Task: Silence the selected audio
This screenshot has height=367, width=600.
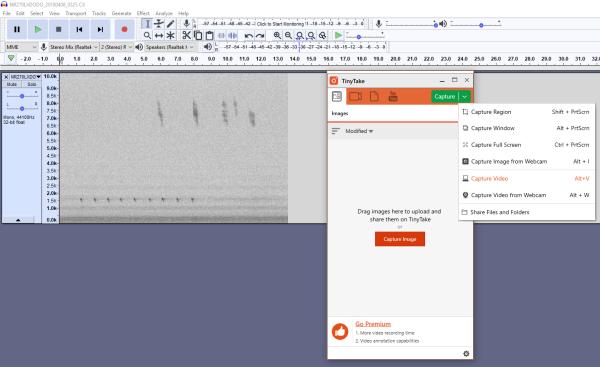Action: point(233,36)
